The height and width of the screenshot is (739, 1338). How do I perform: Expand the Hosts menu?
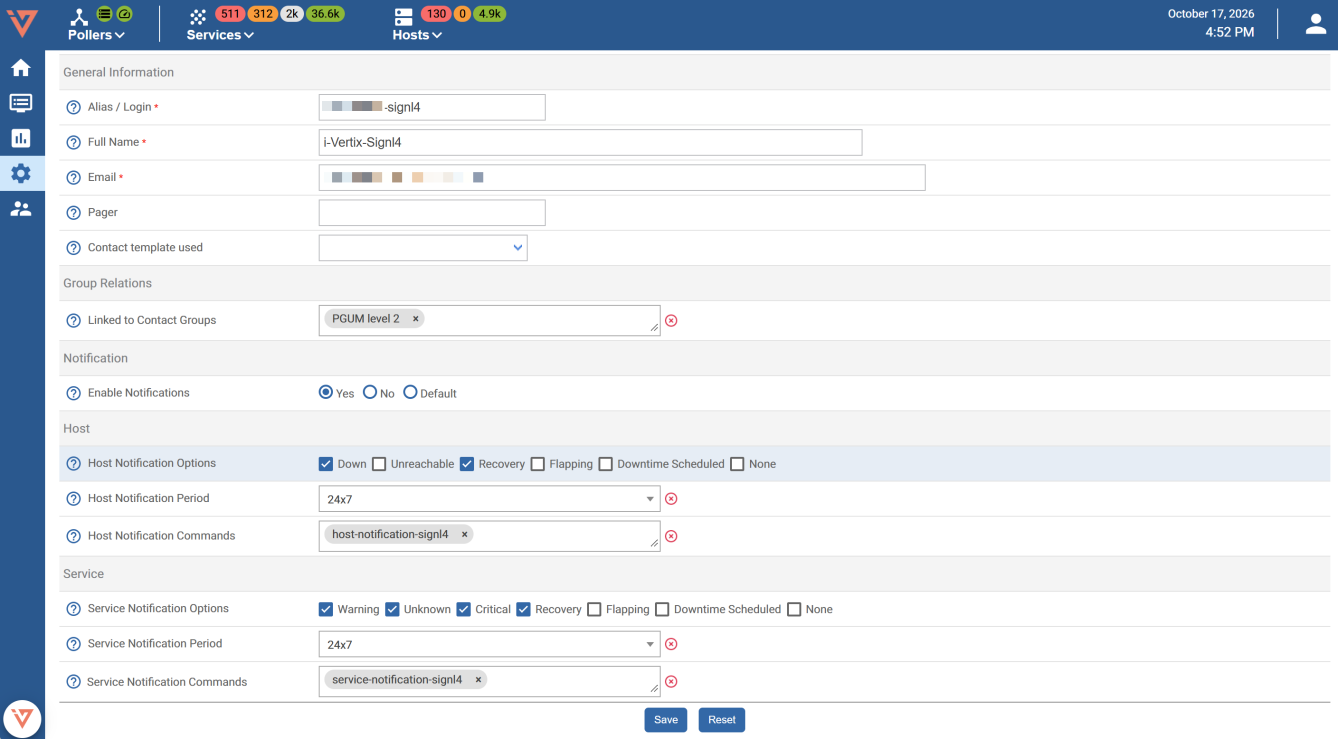[x=417, y=35]
